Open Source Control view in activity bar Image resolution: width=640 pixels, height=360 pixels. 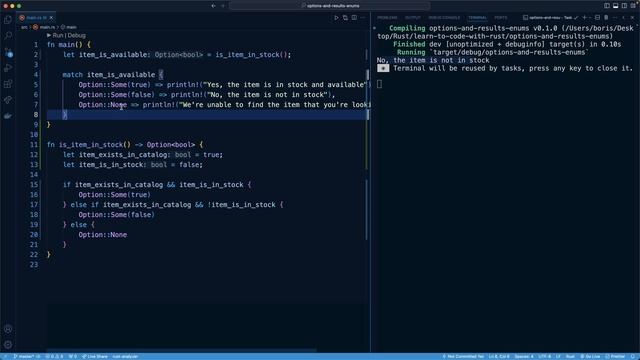pyautogui.click(x=8, y=52)
